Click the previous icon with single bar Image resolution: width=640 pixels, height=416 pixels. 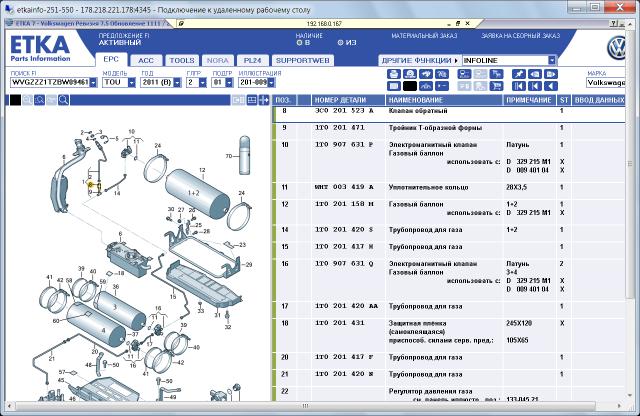[x=535, y=86]
